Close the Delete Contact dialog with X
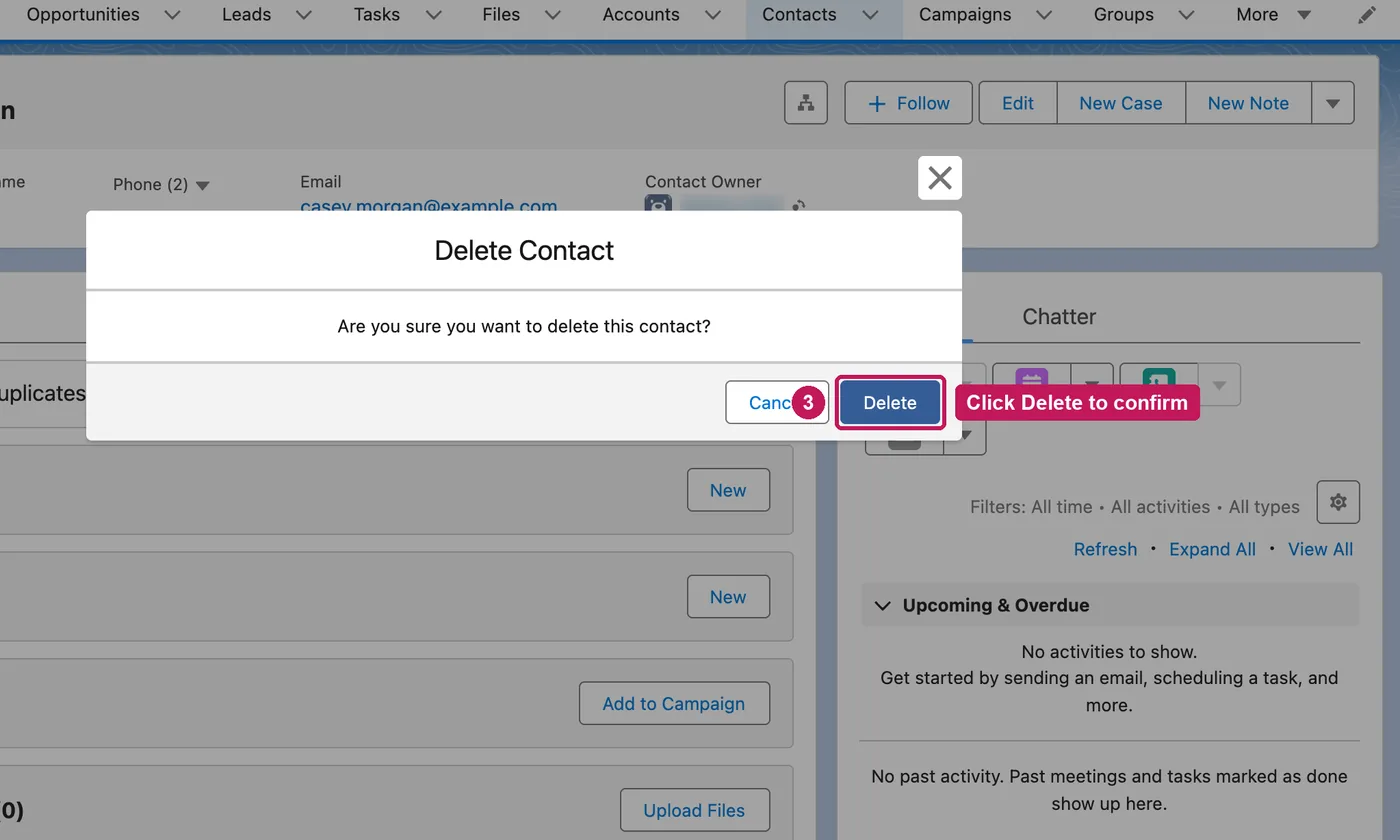Screen dimensions: 1400x840 coord(940,178)
